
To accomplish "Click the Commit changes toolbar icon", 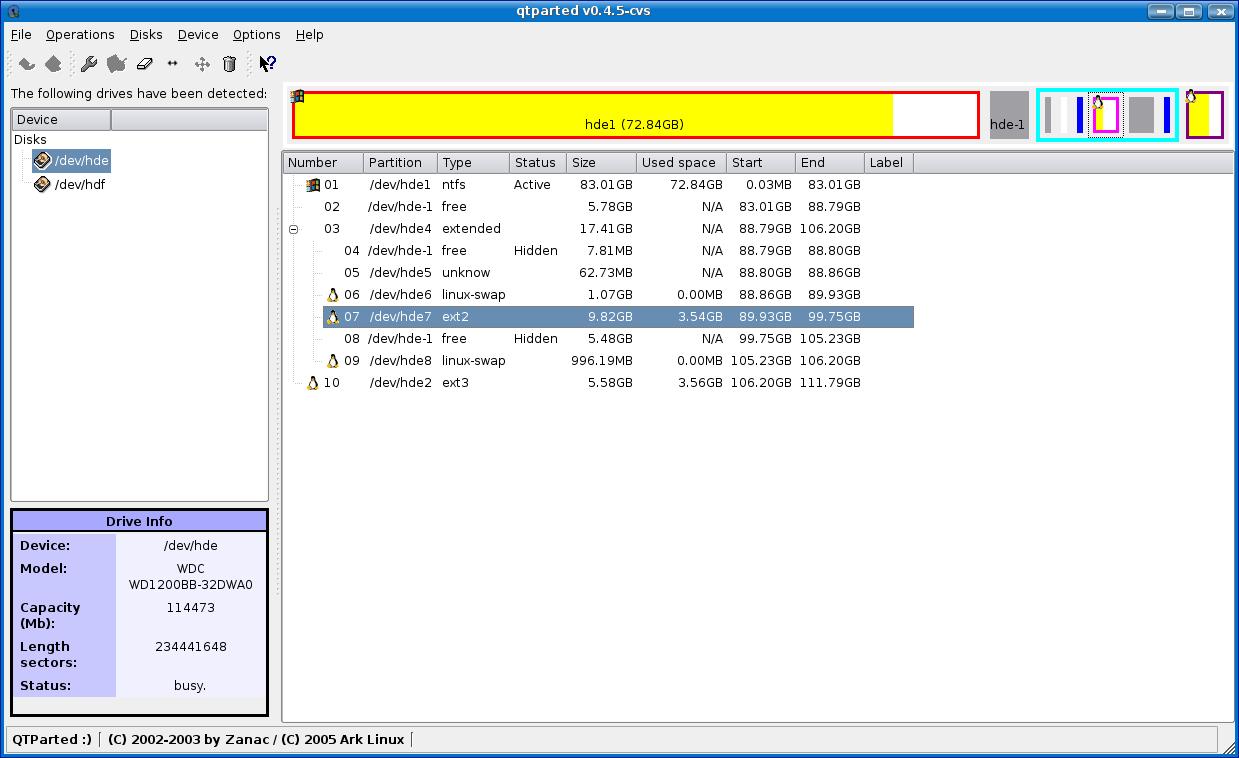I will 53,64.
